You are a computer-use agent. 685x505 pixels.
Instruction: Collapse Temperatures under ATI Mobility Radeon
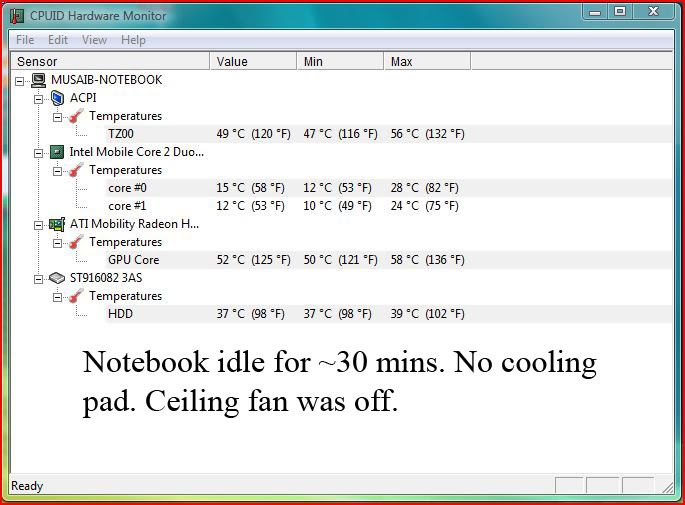click(x=57, y=243)
